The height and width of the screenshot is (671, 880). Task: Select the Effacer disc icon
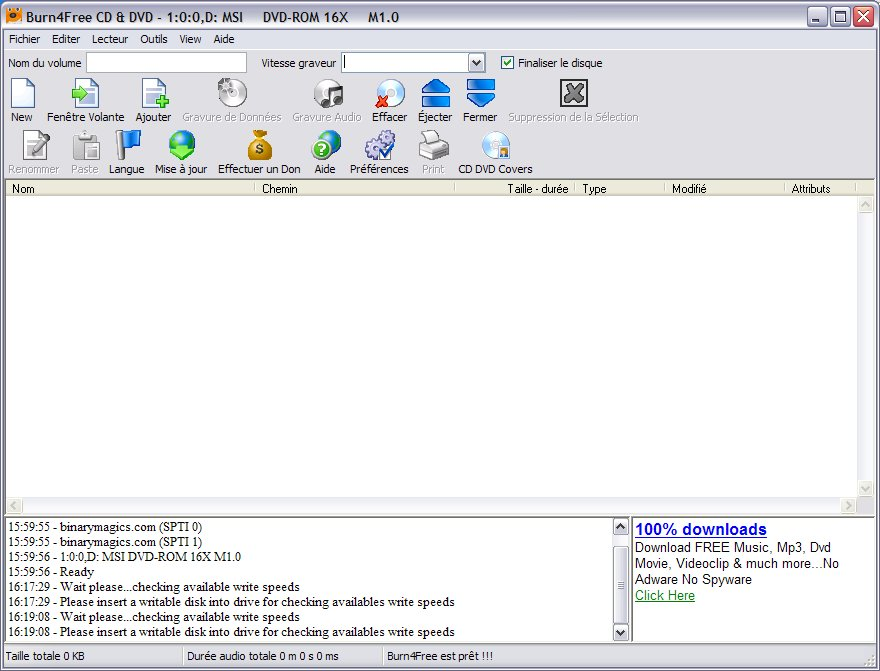pyautogui.click(x=390, y=93)
